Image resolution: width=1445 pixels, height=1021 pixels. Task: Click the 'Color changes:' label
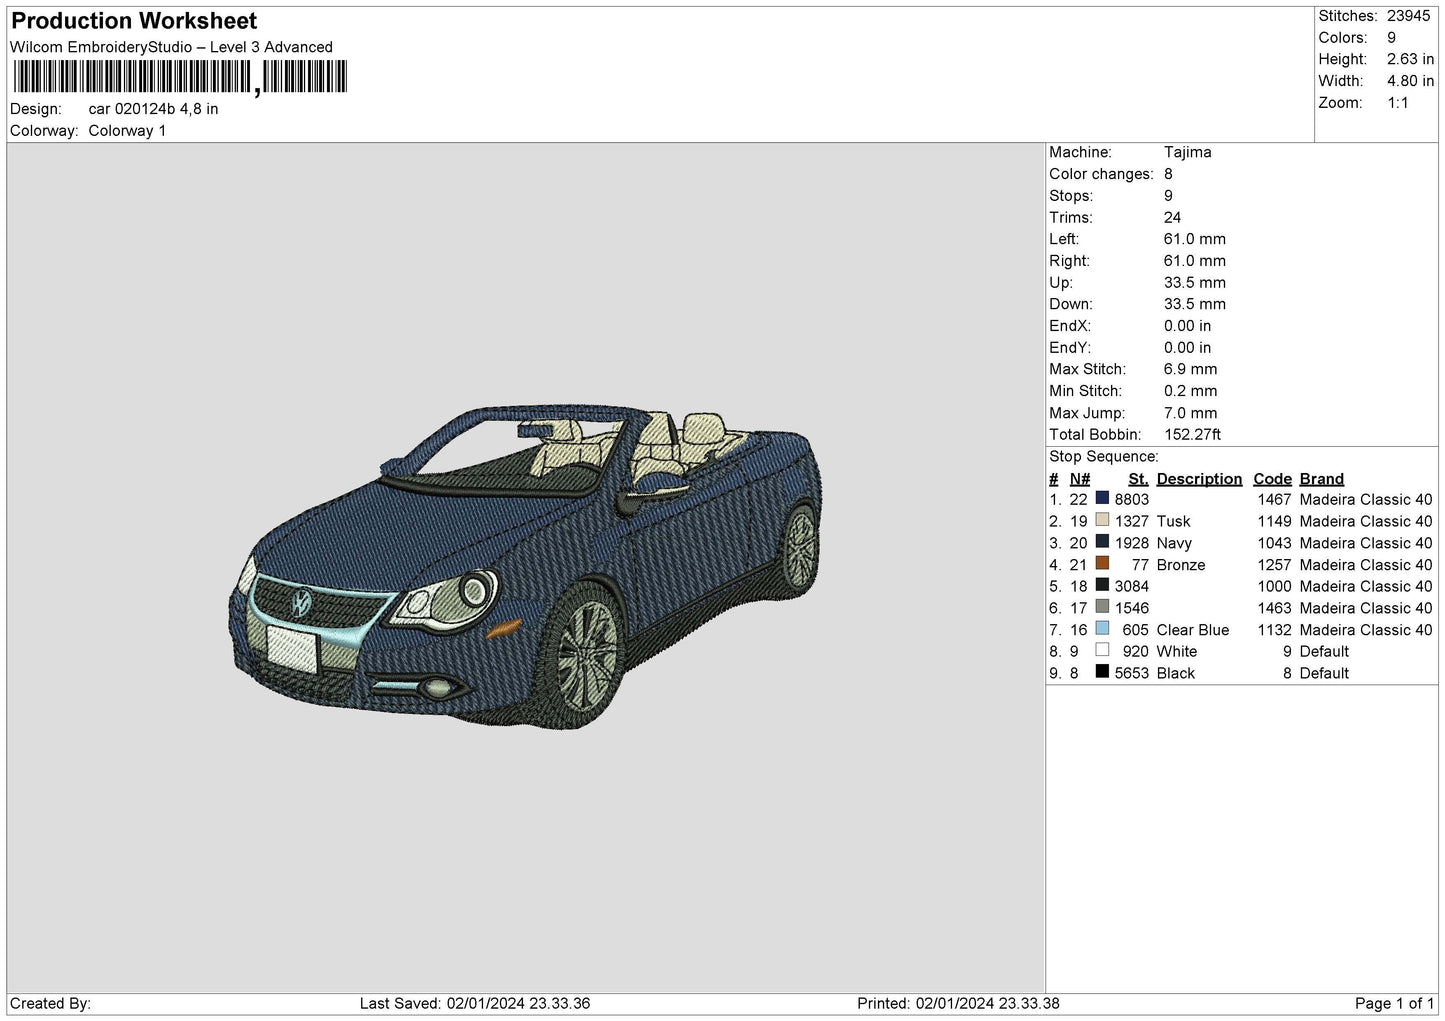point(1101,174)
